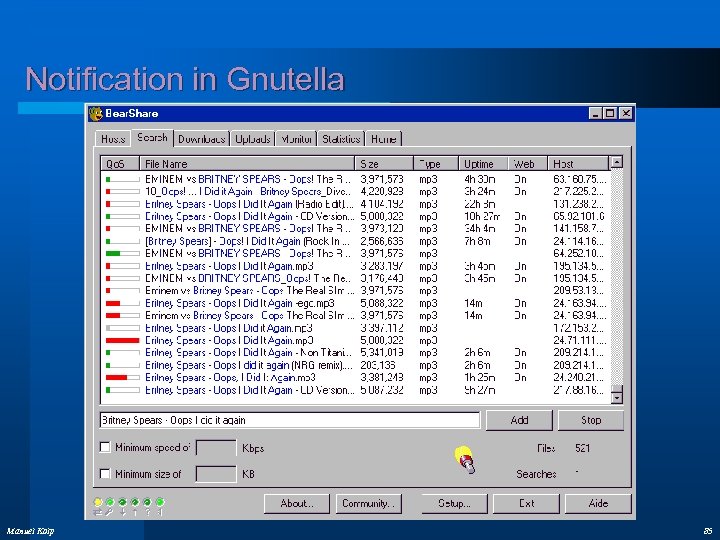Click the search text field containing Britney Spears

(290, 420)
